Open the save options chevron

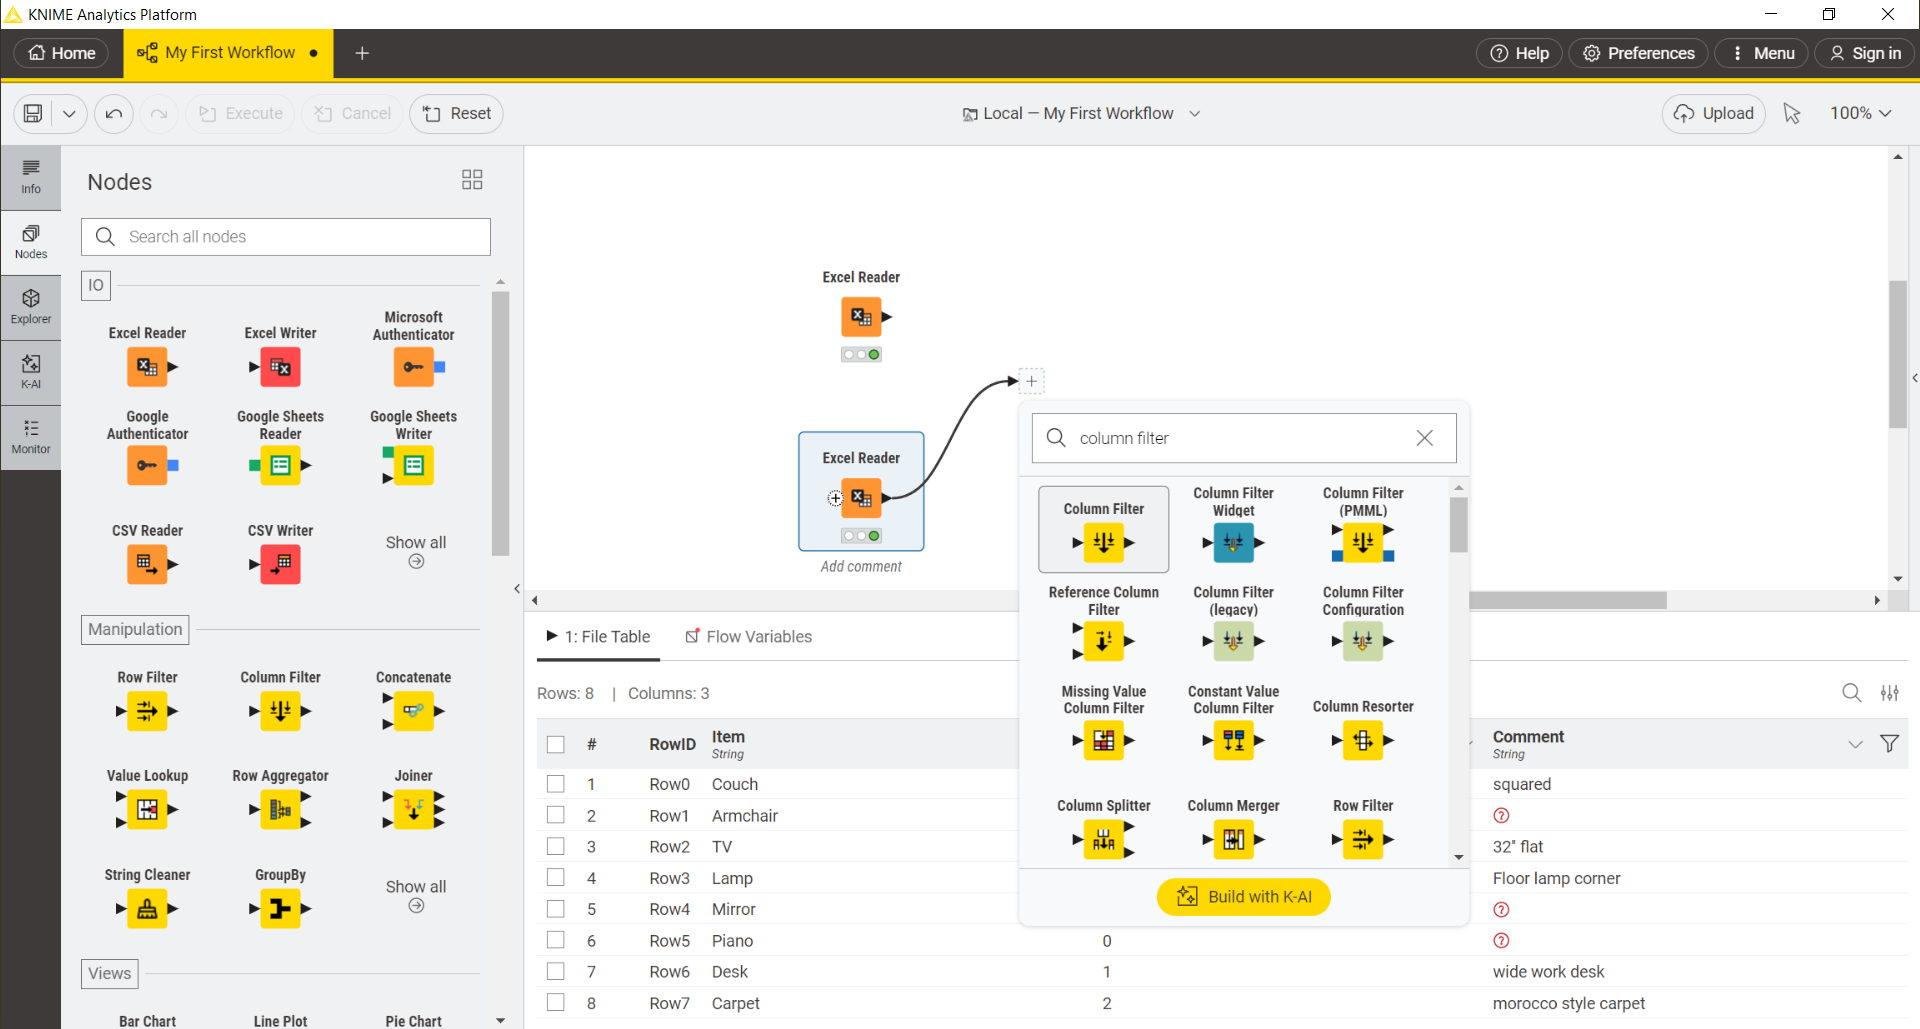pos(69,113)
